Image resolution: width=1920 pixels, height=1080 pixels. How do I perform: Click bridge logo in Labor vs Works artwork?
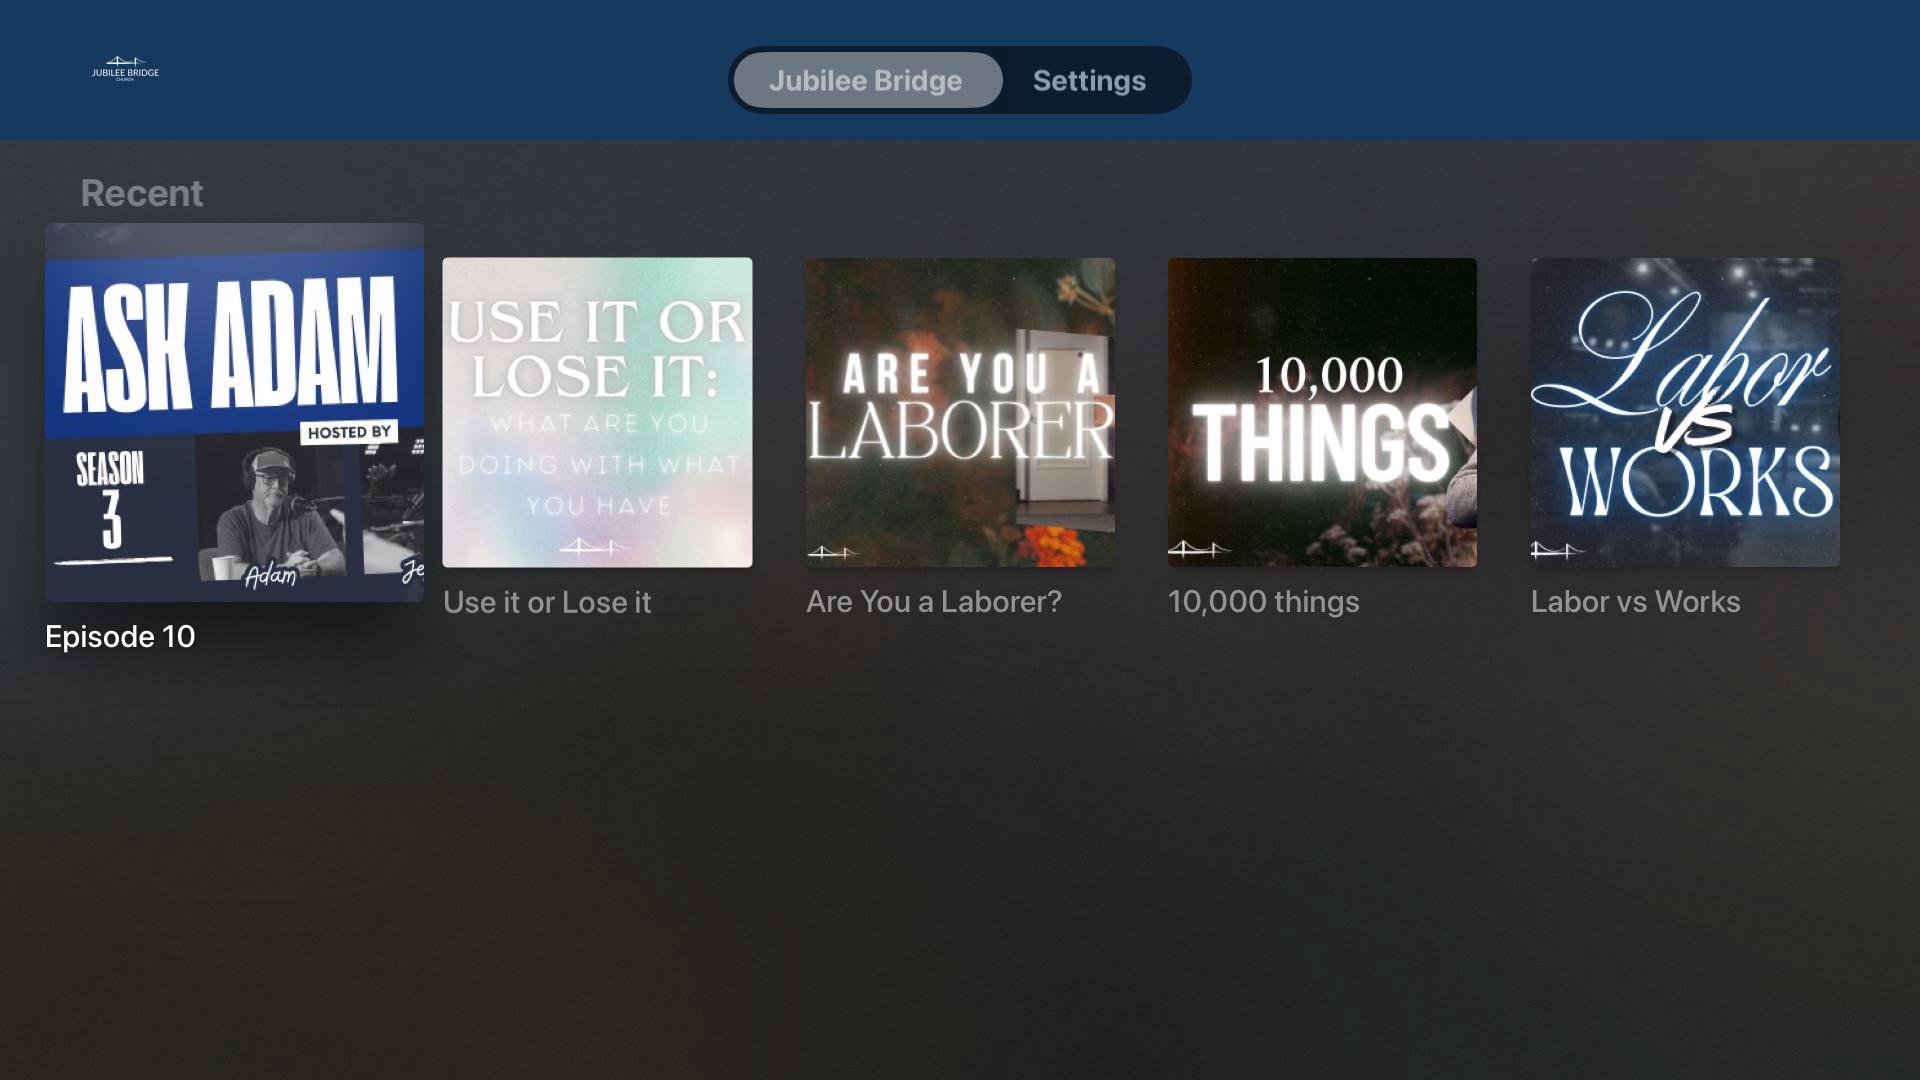(1556, 549)
